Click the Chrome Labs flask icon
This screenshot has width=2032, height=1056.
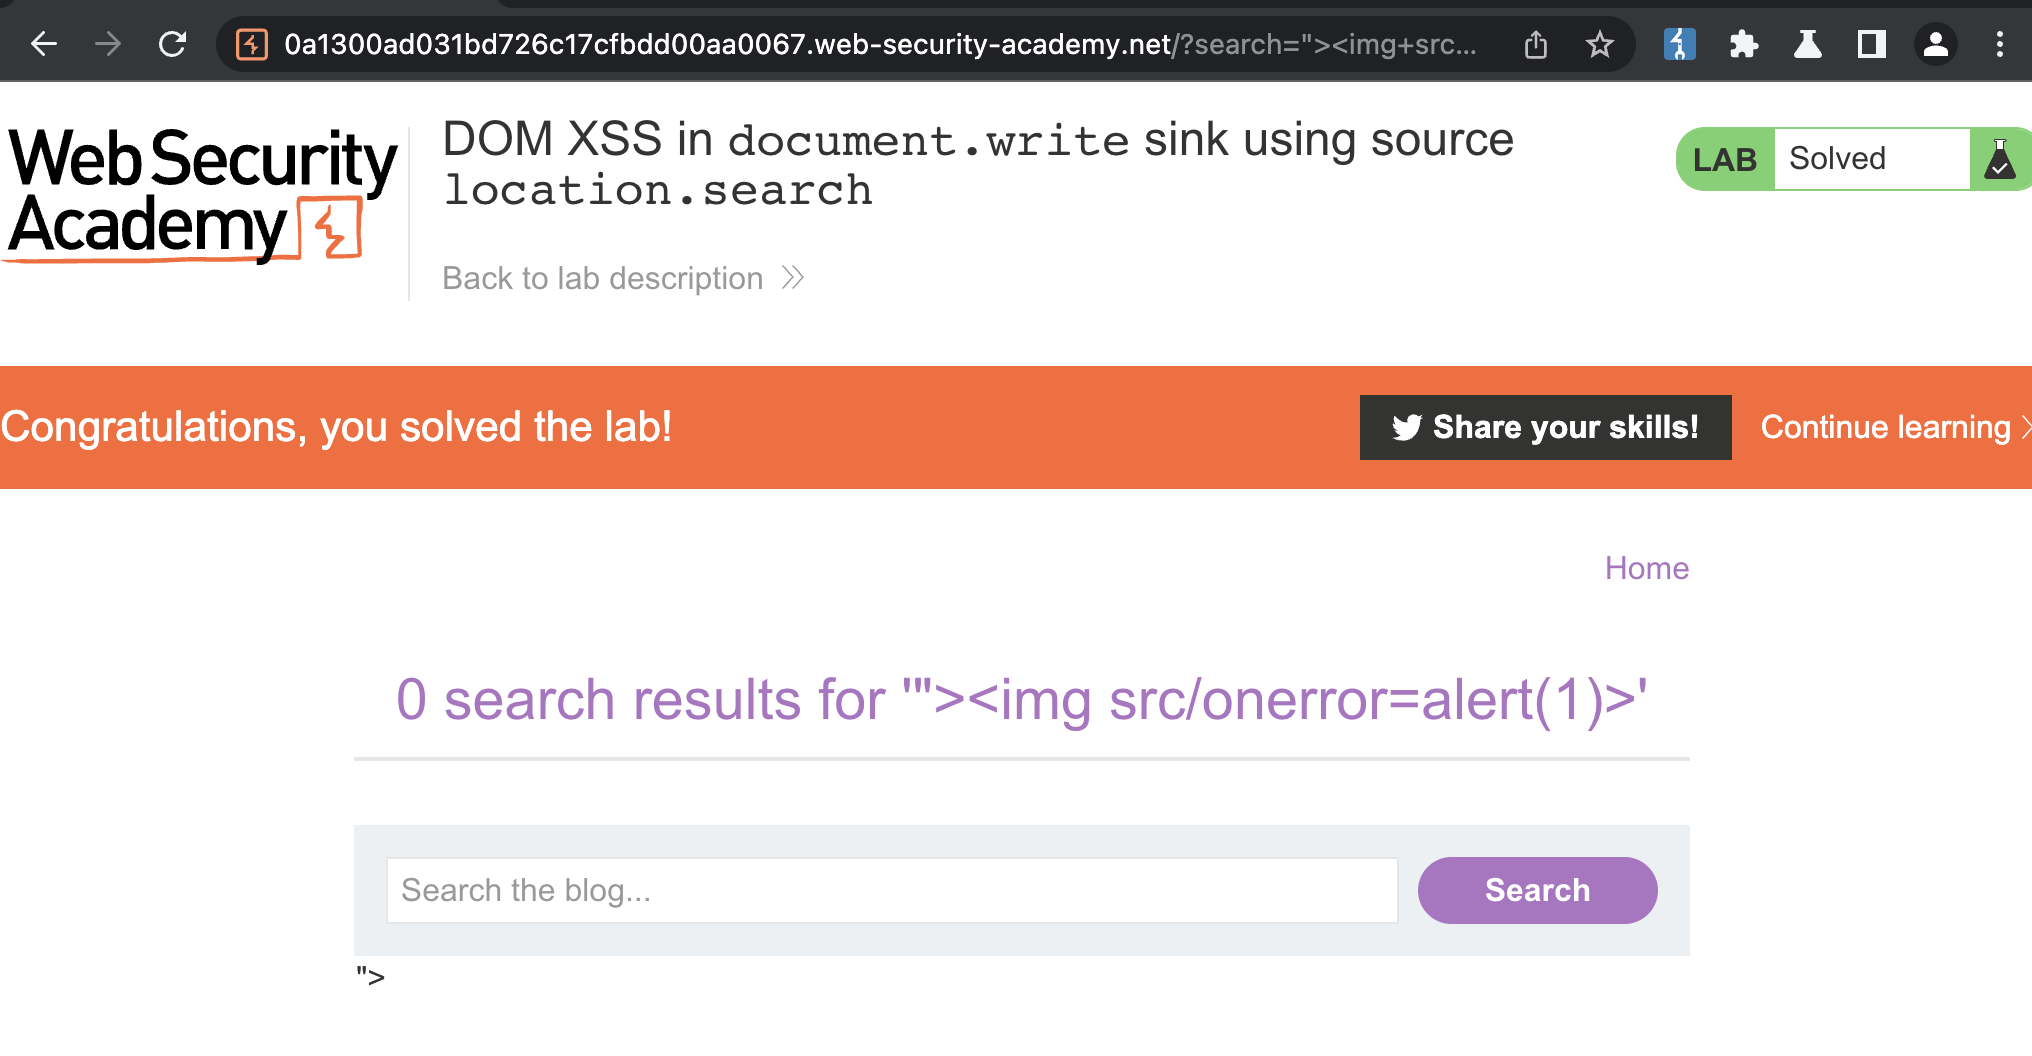(x=1807, y=44)
